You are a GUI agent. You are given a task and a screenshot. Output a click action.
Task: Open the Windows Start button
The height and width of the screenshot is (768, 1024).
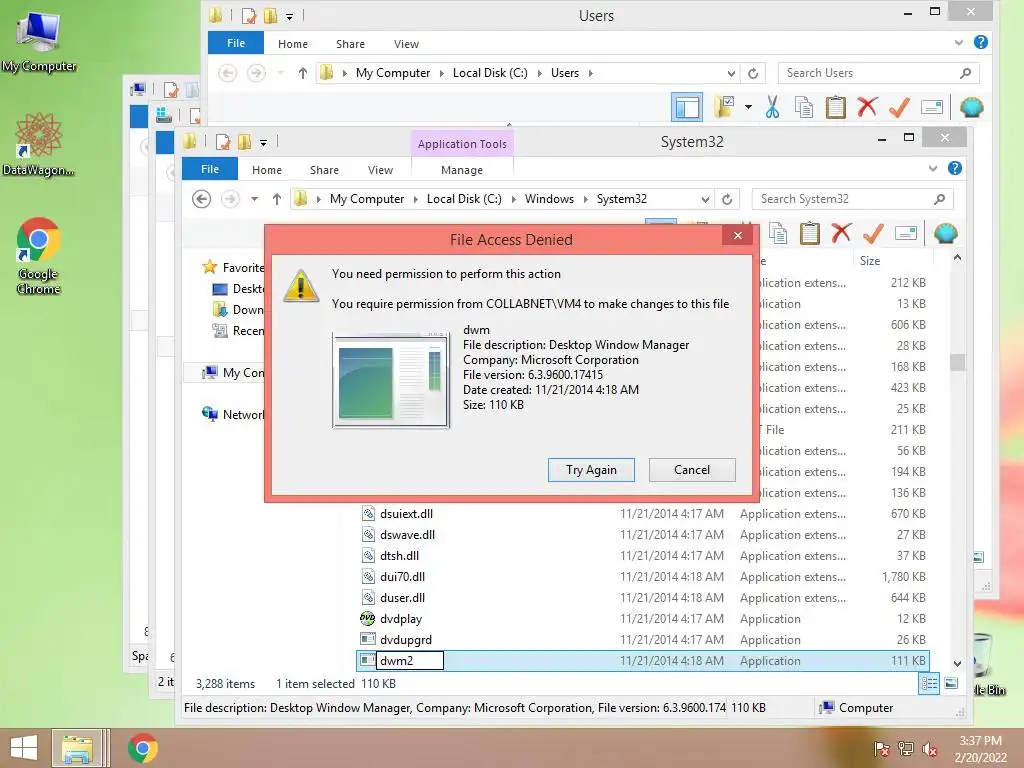click(24, 748)
